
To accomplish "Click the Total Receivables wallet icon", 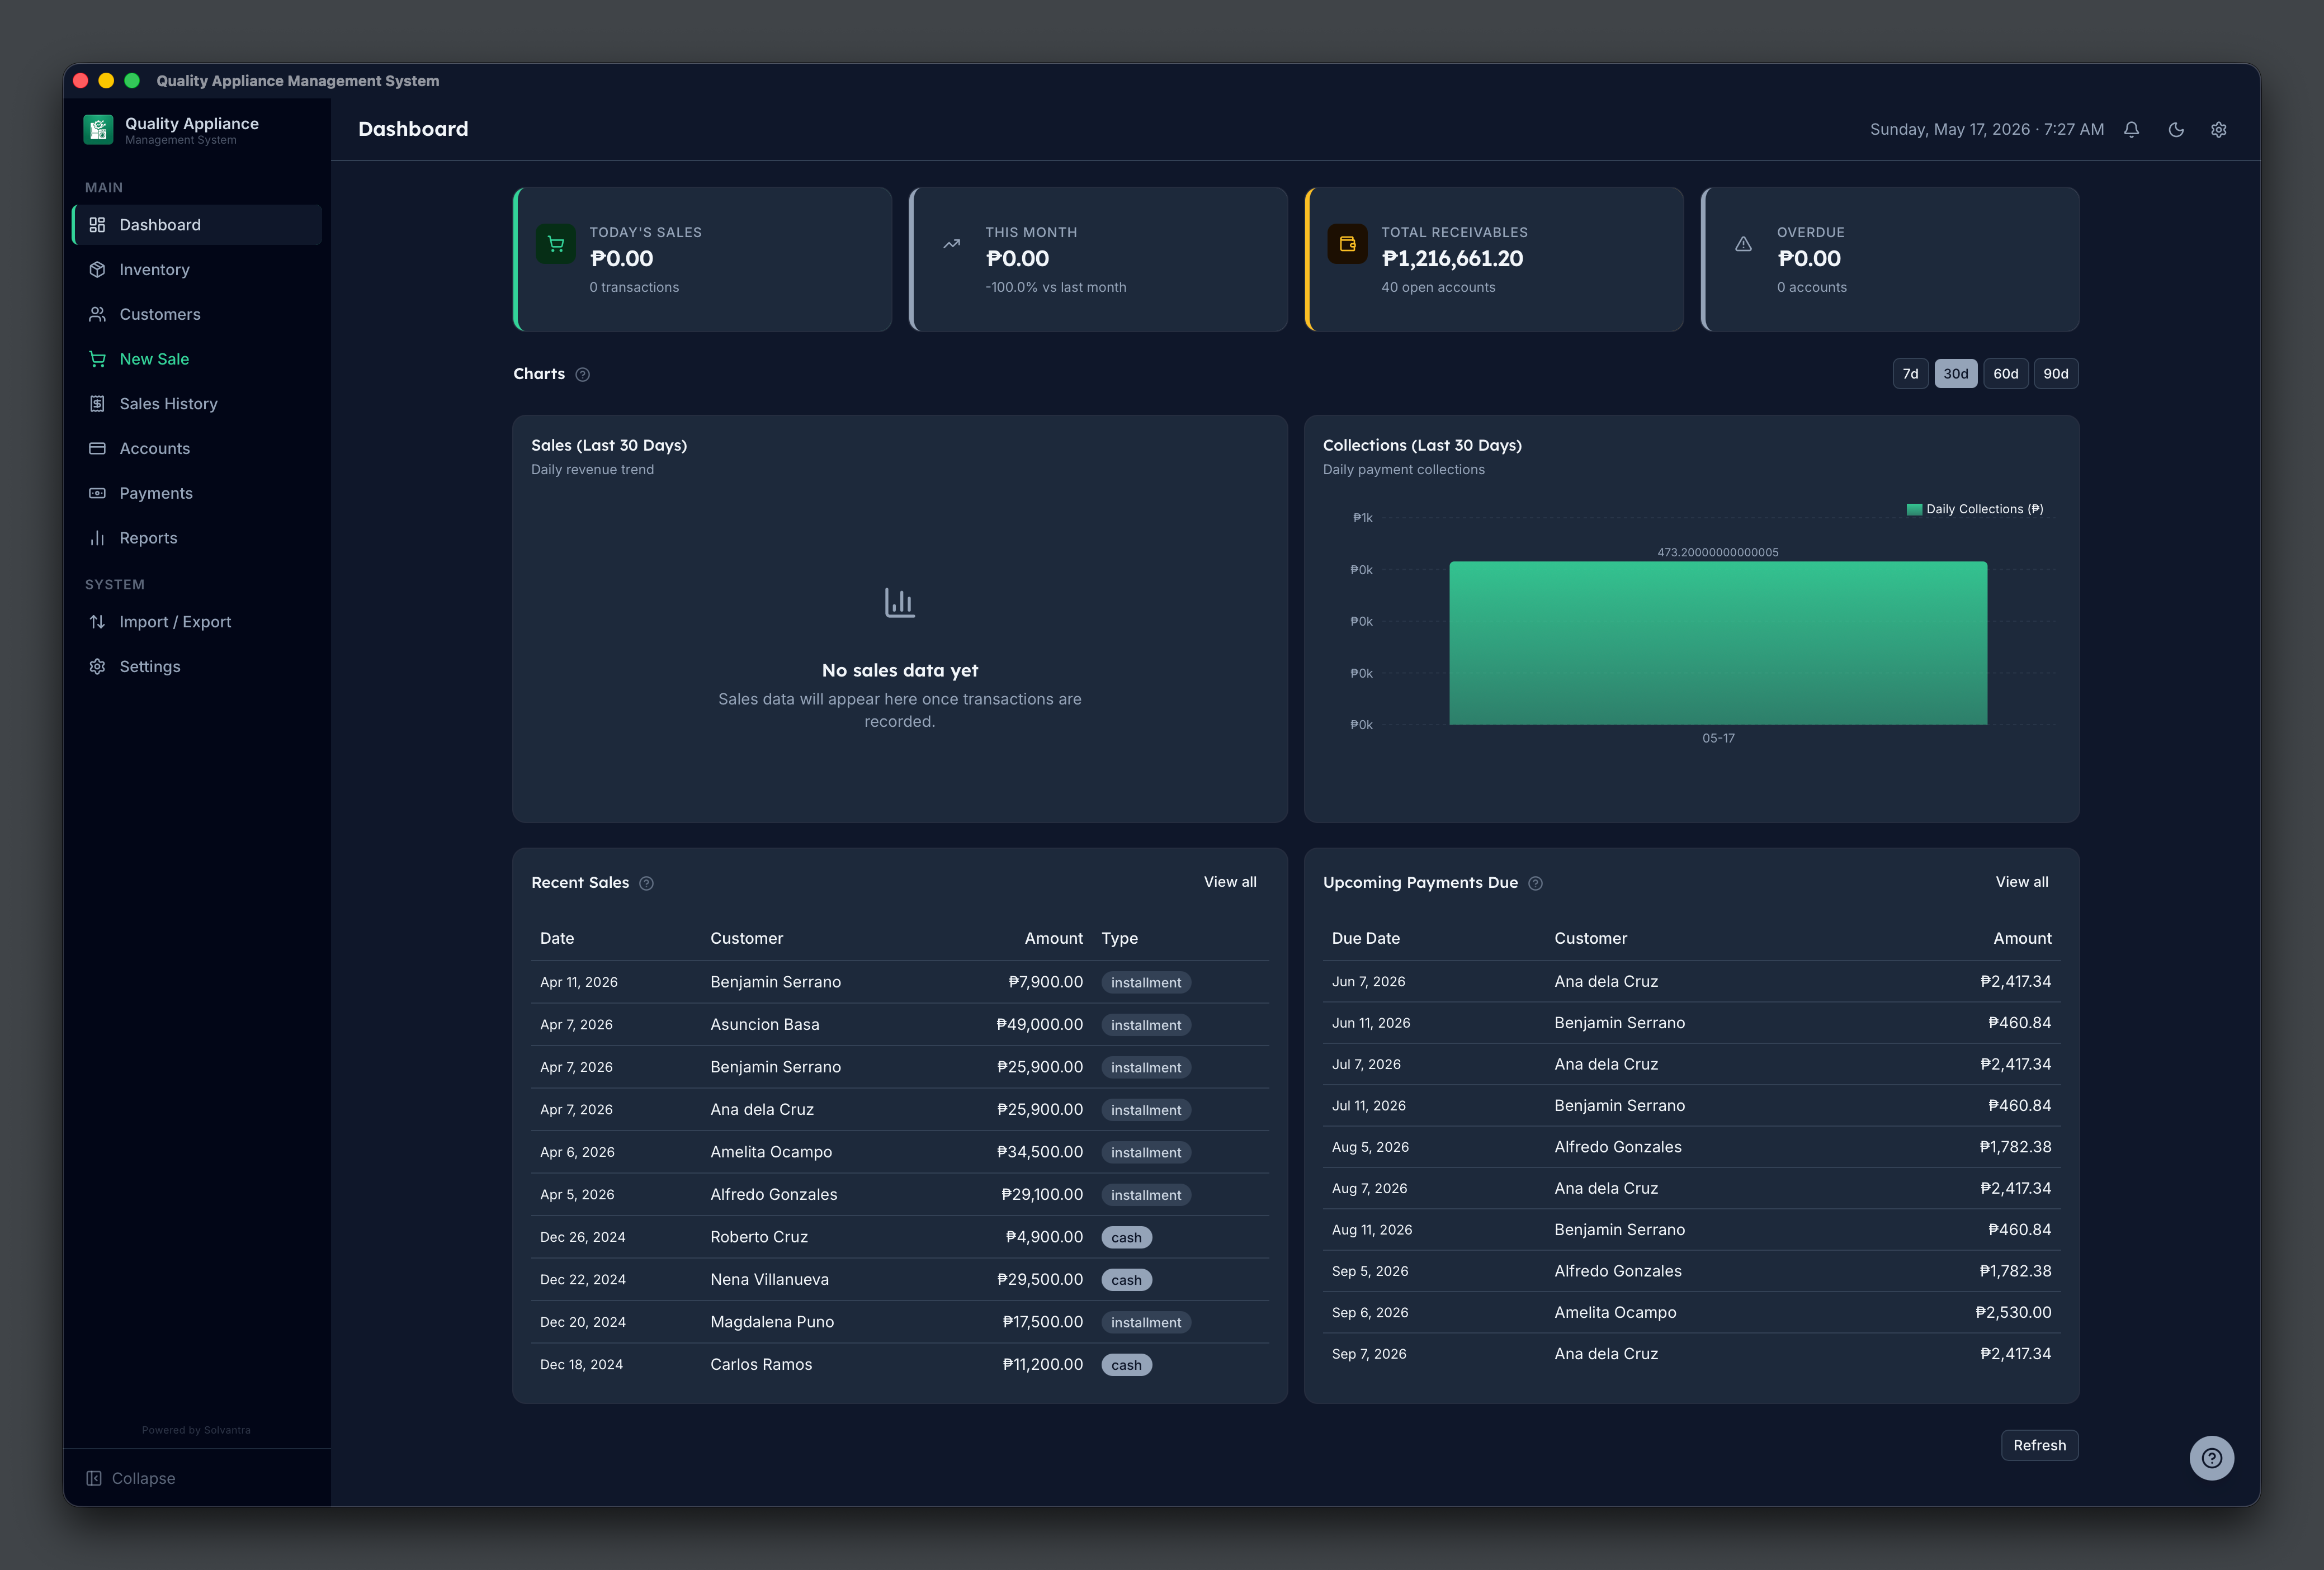I will click(1347, 244).
